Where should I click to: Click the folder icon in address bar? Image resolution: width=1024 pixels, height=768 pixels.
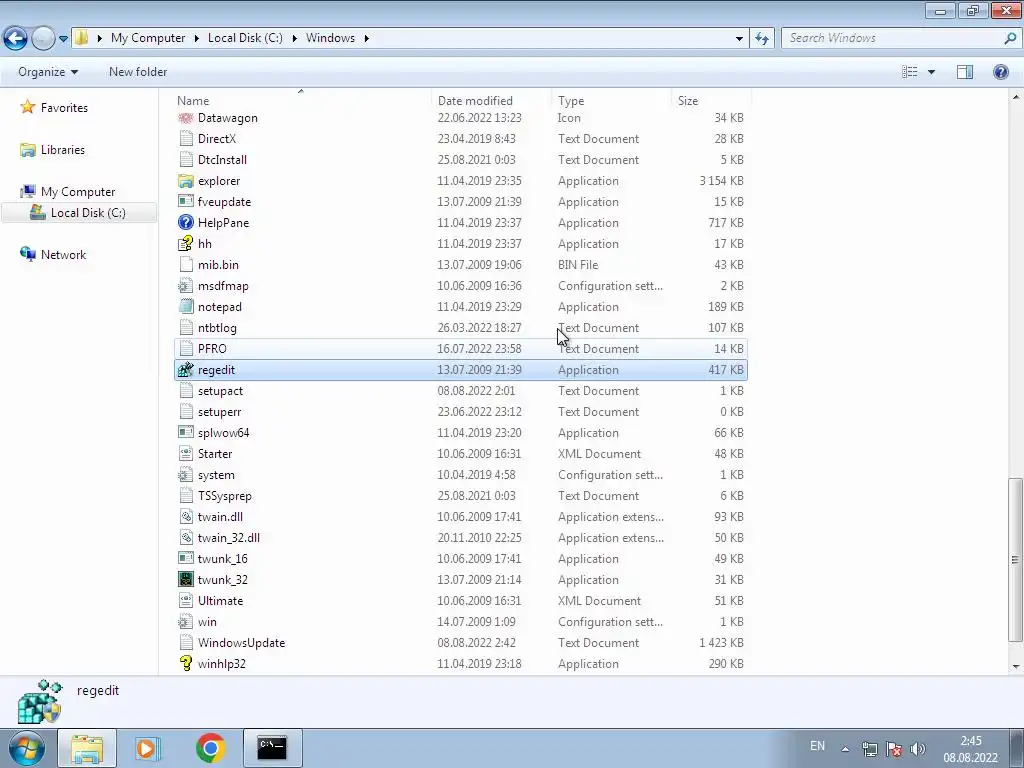[81, 37]
